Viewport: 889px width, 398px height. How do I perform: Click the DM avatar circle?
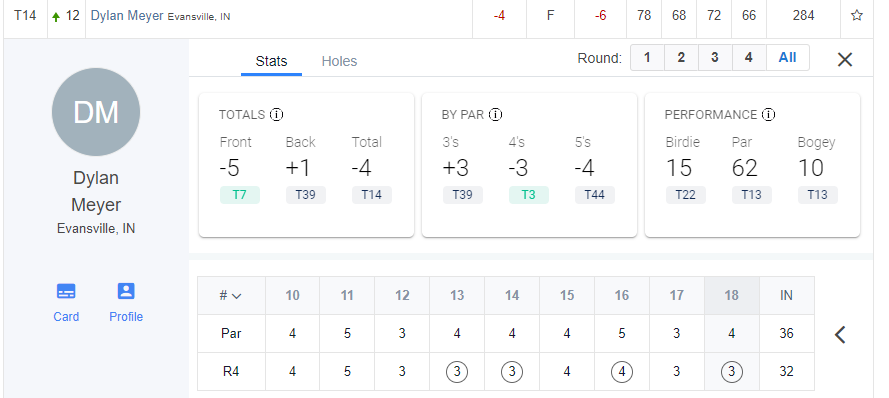click(x=96, y=112)
